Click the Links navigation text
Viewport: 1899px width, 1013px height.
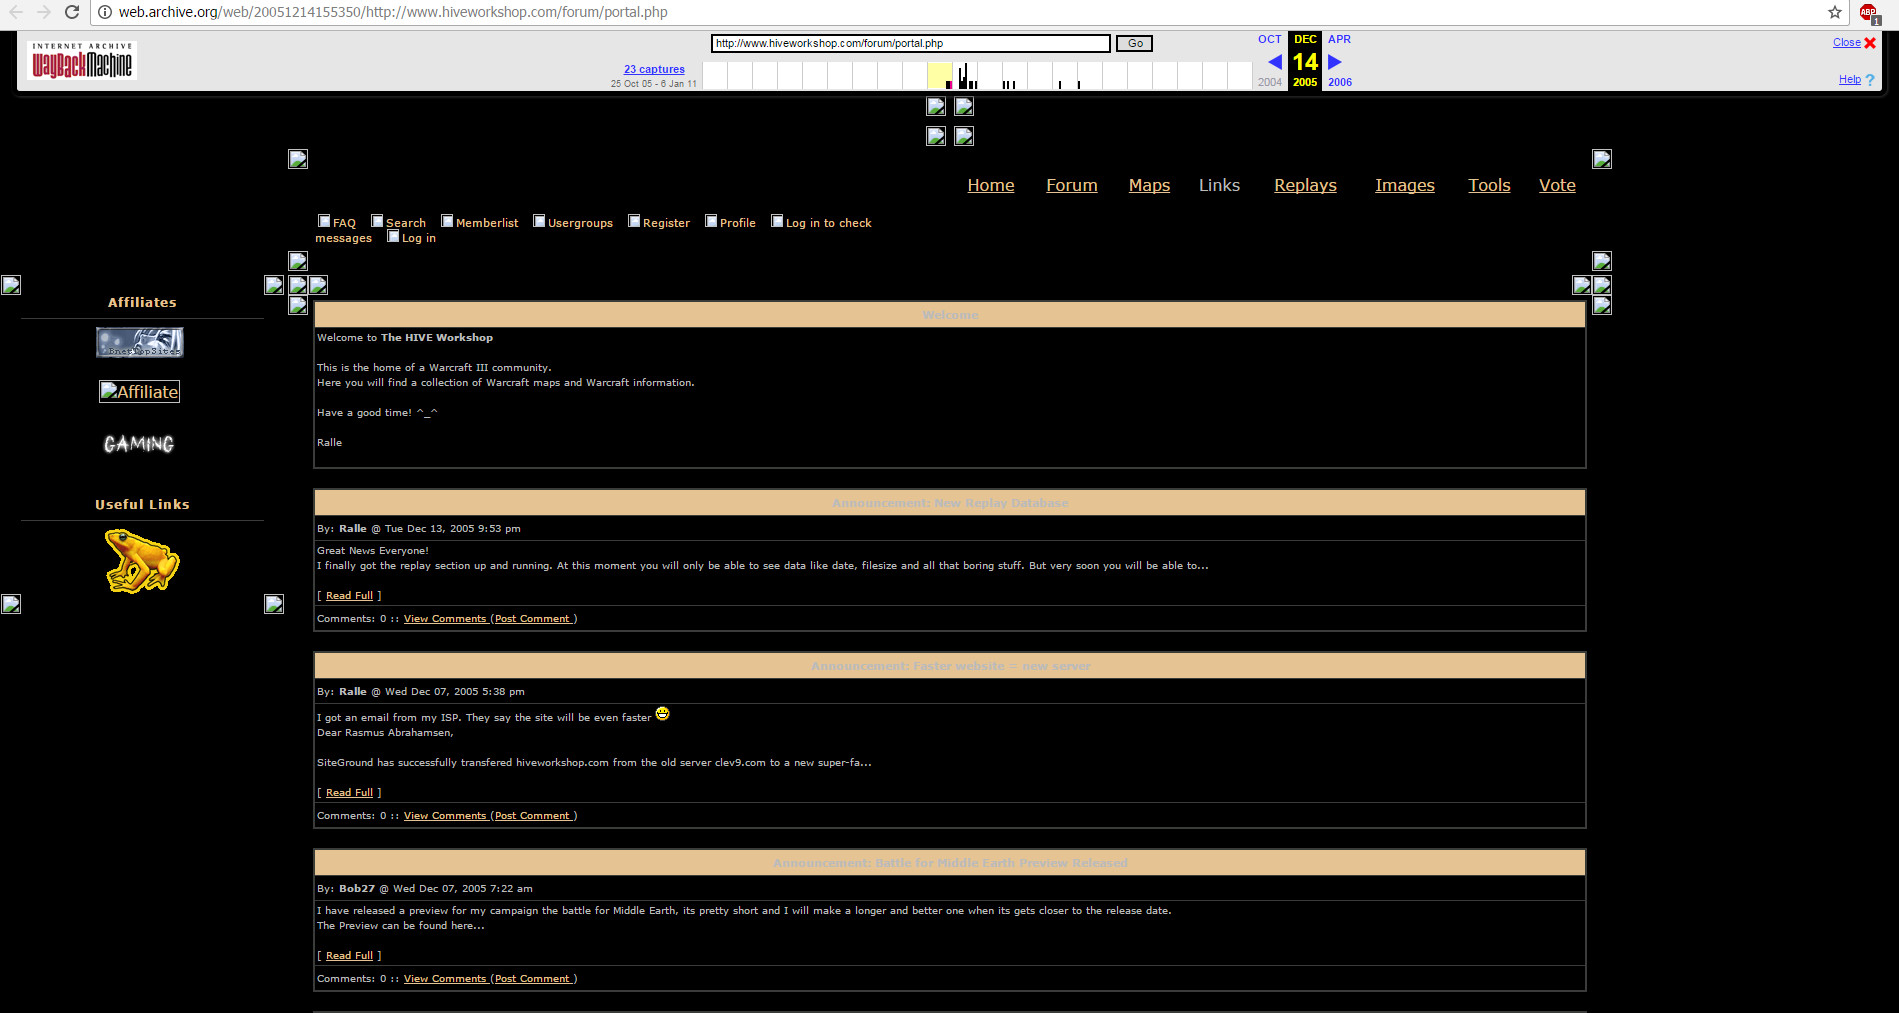1219,185
